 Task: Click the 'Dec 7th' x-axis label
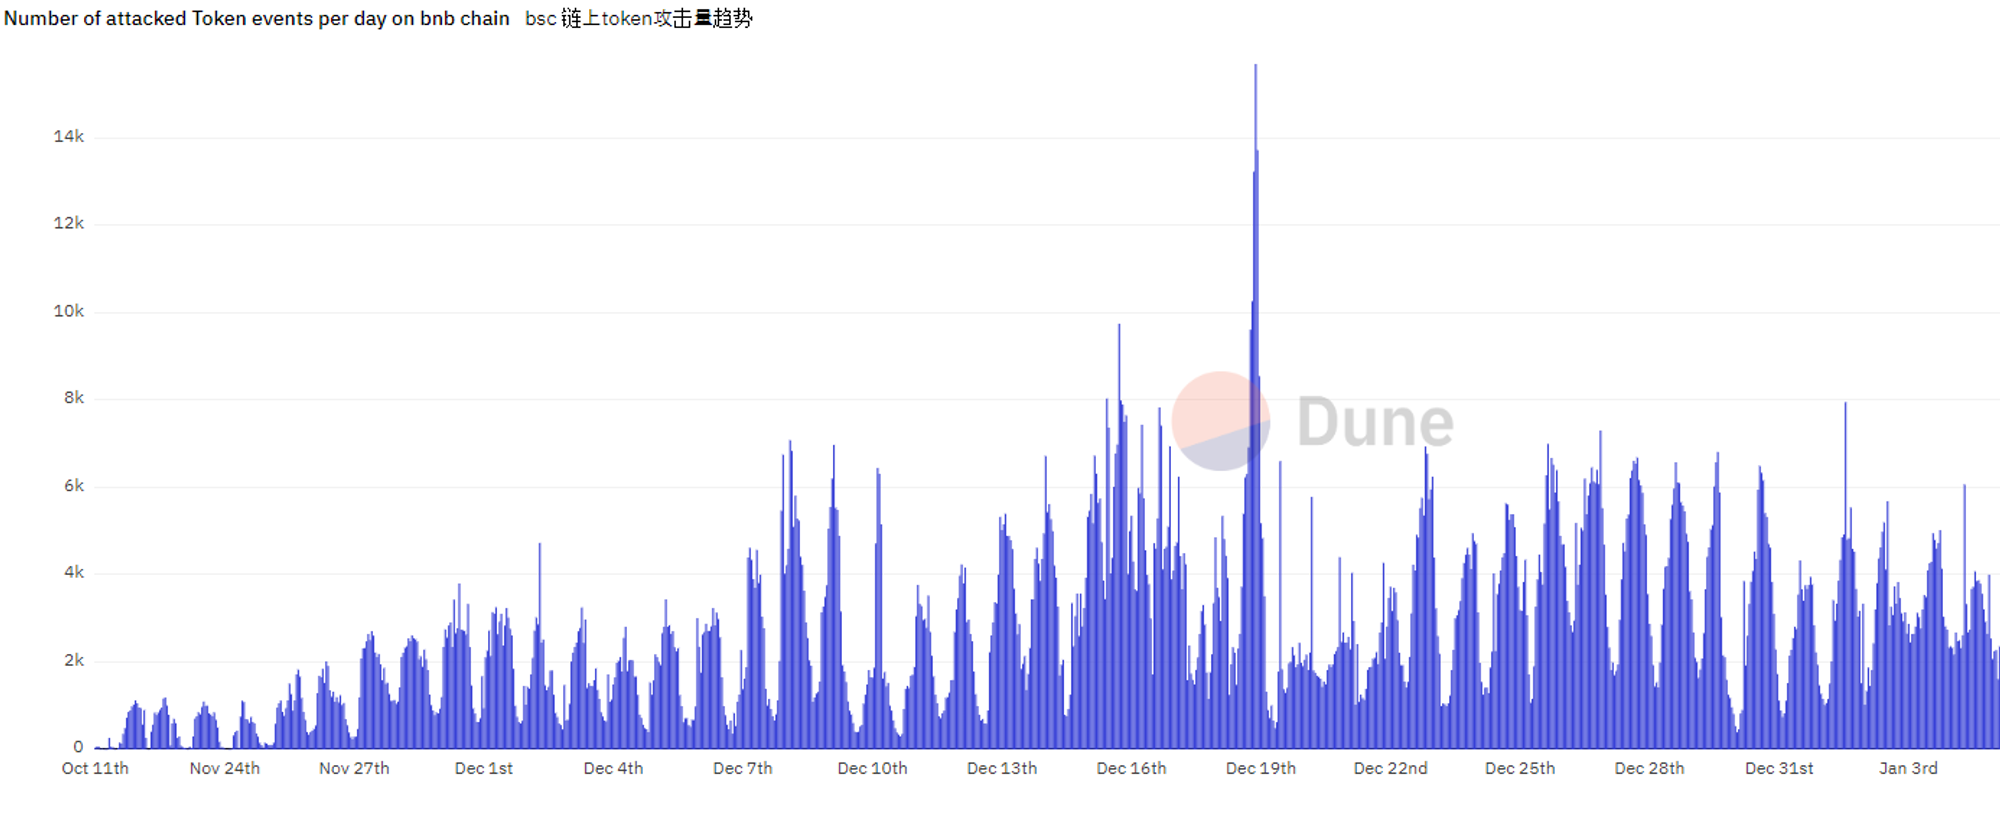[x=743, y=769]
